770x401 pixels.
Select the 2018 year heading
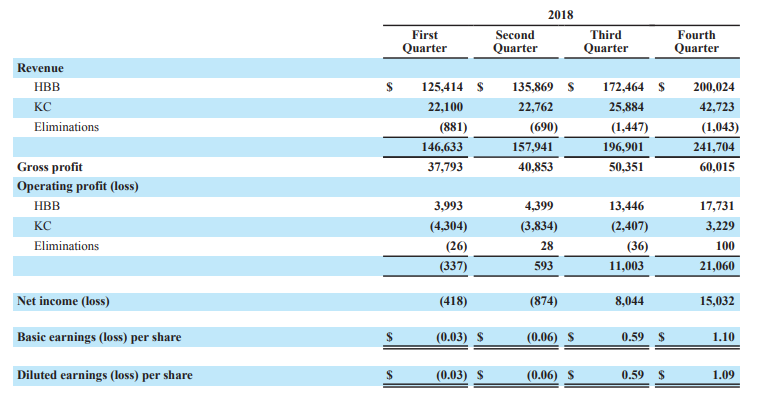pyautogui.click(x=560, y=15)
